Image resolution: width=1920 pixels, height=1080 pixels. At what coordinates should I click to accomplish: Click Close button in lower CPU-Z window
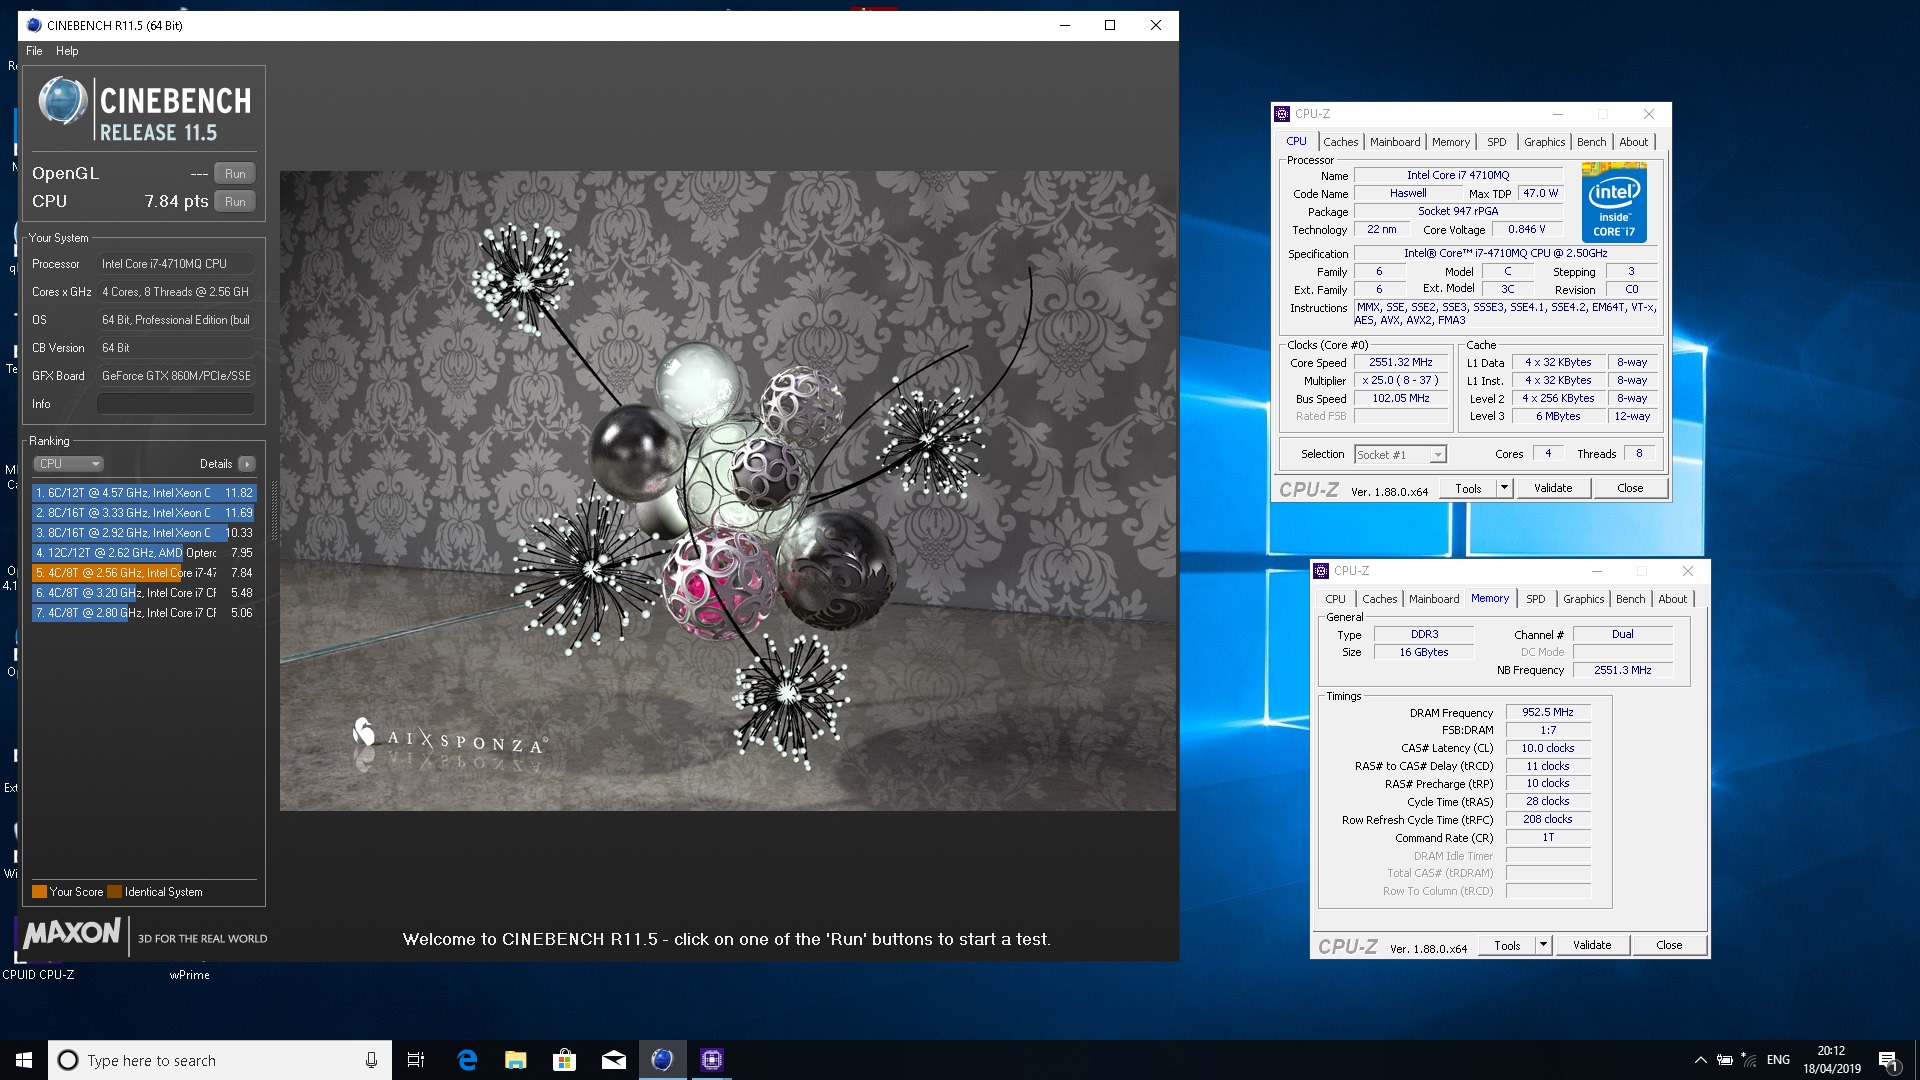1669,945
